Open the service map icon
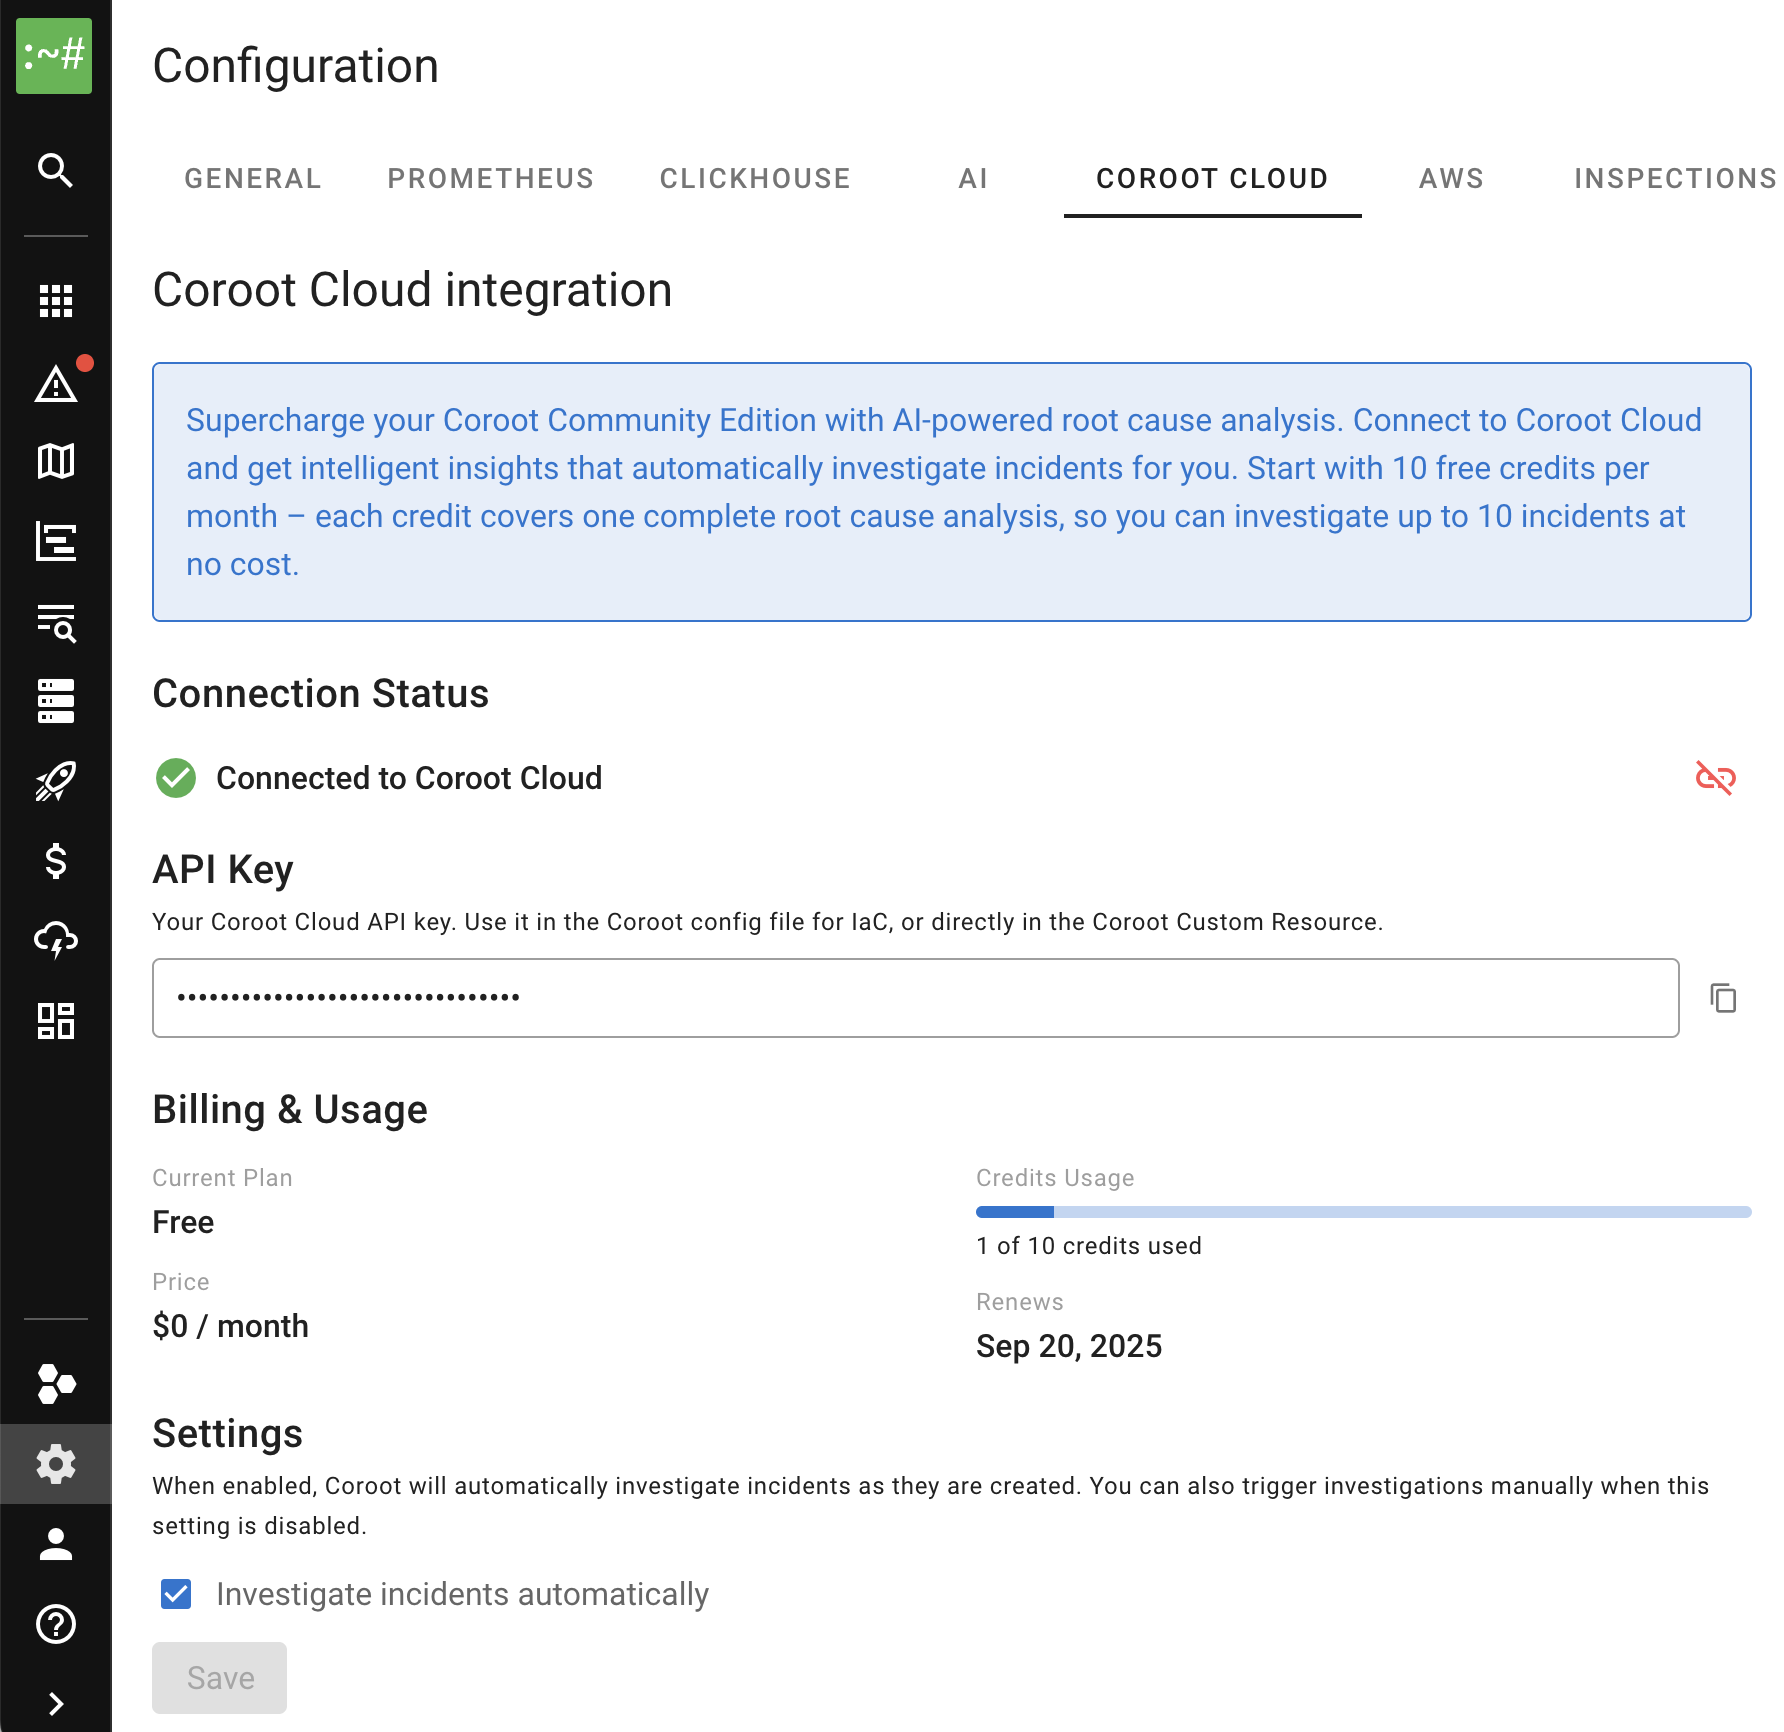The height and width of the screenshot is (1732, 1784). [56, 461]
